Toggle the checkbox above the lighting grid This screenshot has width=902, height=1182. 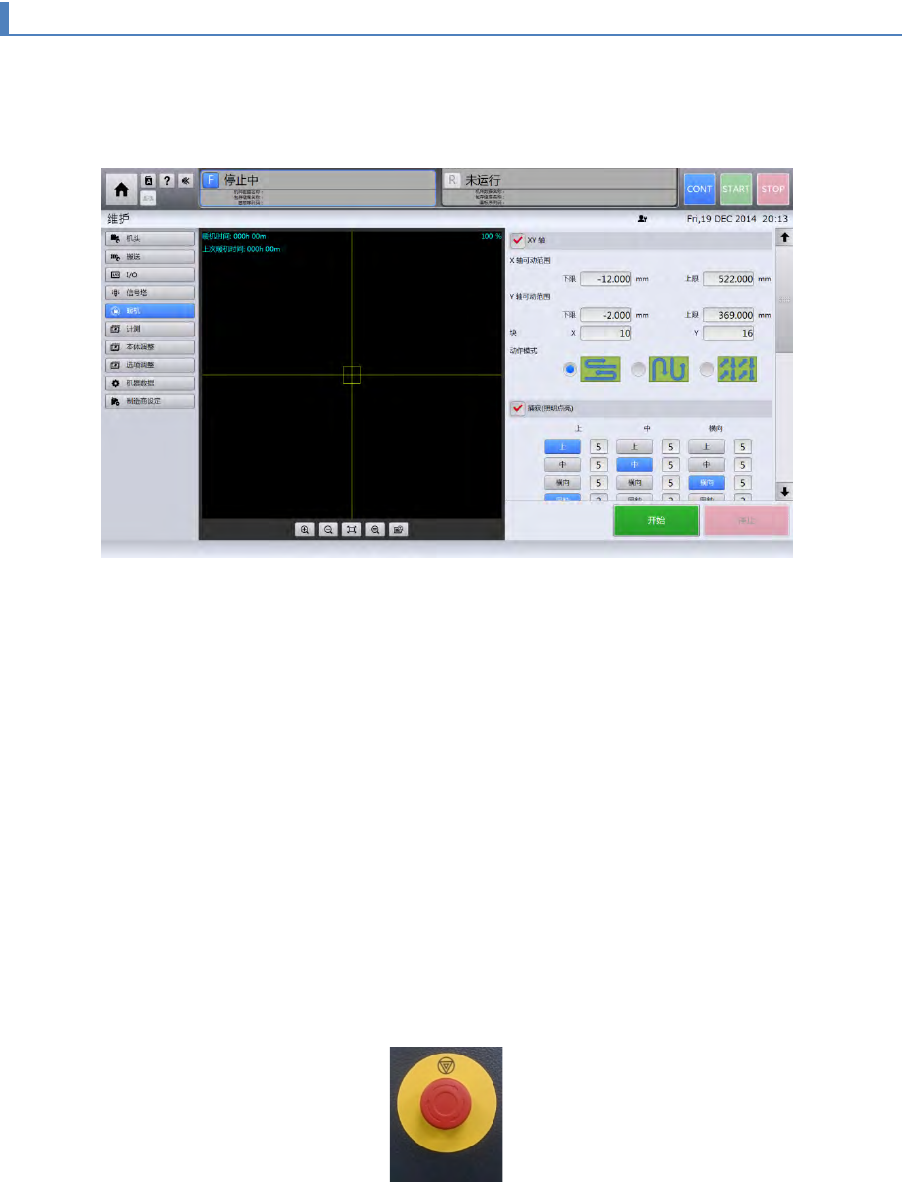click(518, 408)
